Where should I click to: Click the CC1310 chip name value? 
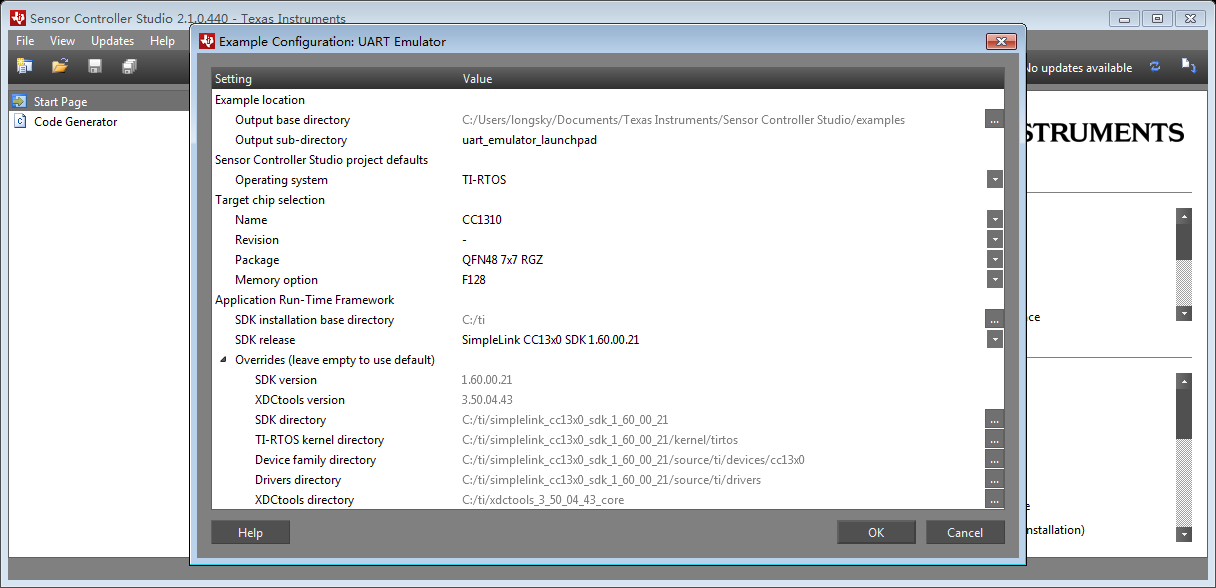coord(481,220)
